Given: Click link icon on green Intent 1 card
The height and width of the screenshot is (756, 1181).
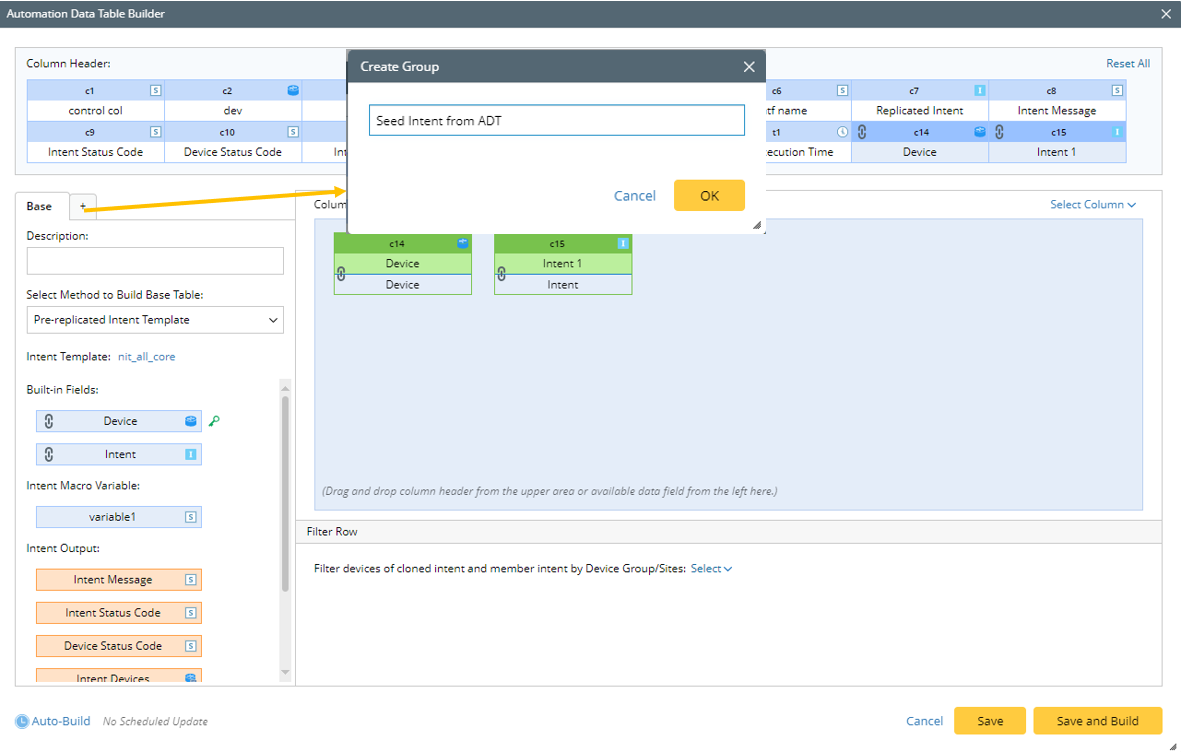Looking at the screenshot, I should click(x=502, y=274).
